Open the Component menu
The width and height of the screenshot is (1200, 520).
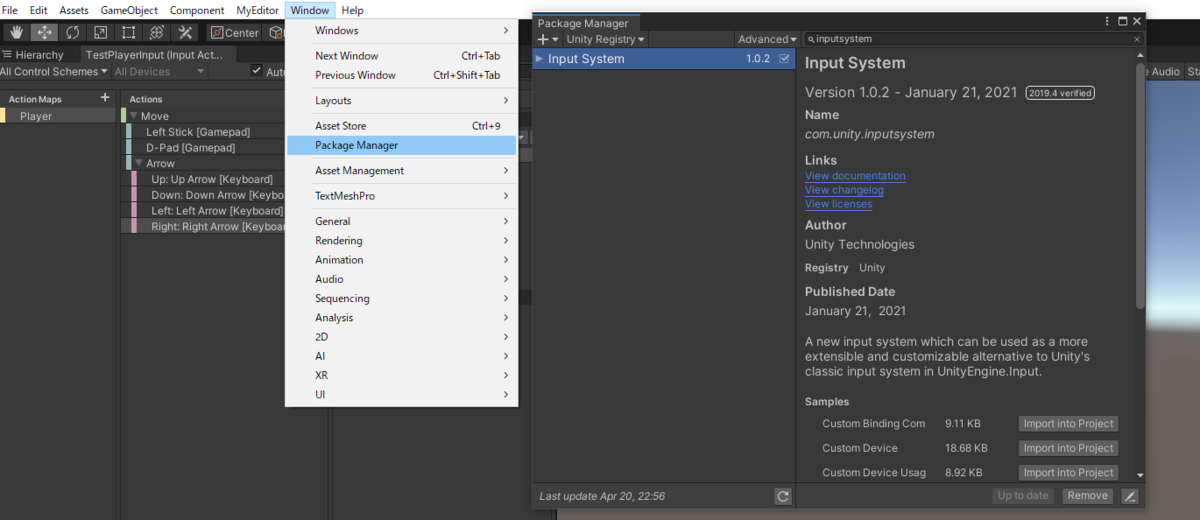197,10
